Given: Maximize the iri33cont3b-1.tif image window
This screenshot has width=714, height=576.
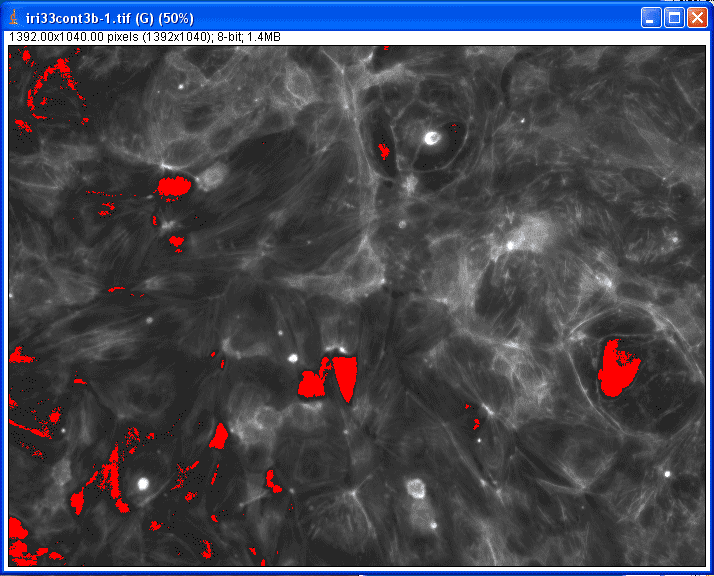Looking at the screenshot, I should pyautogui.click(x=674, y=18).
